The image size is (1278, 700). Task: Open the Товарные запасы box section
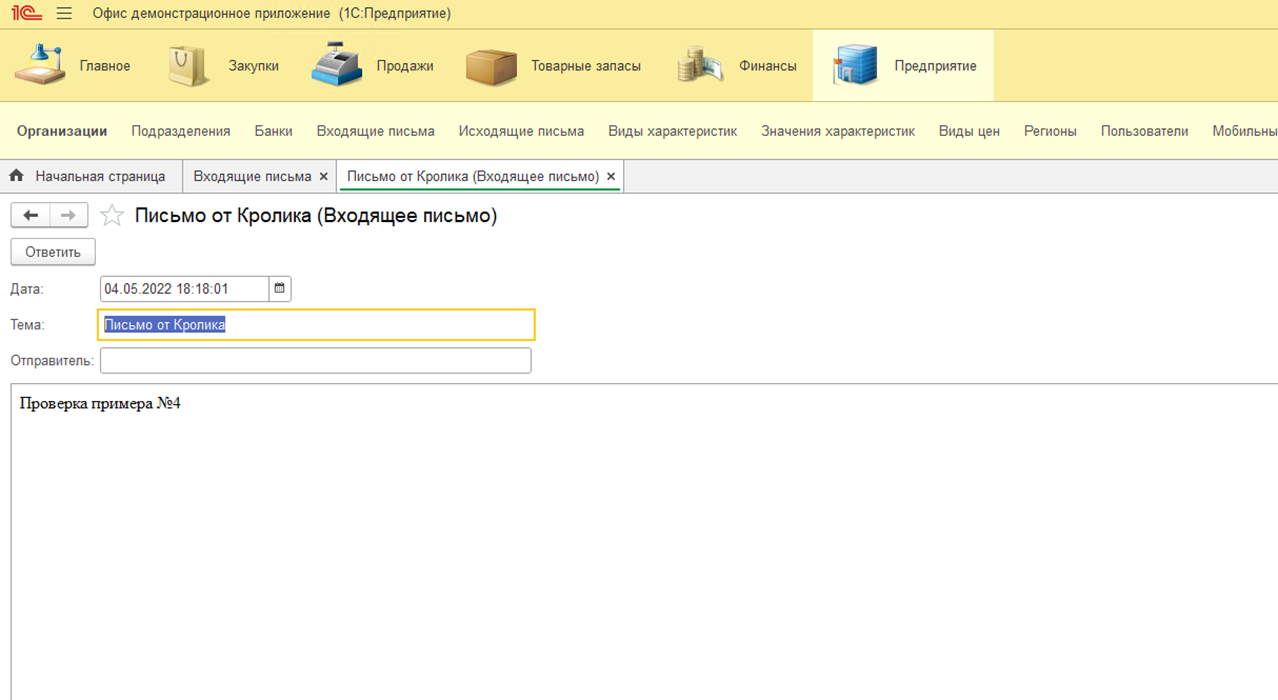(554, 66)
